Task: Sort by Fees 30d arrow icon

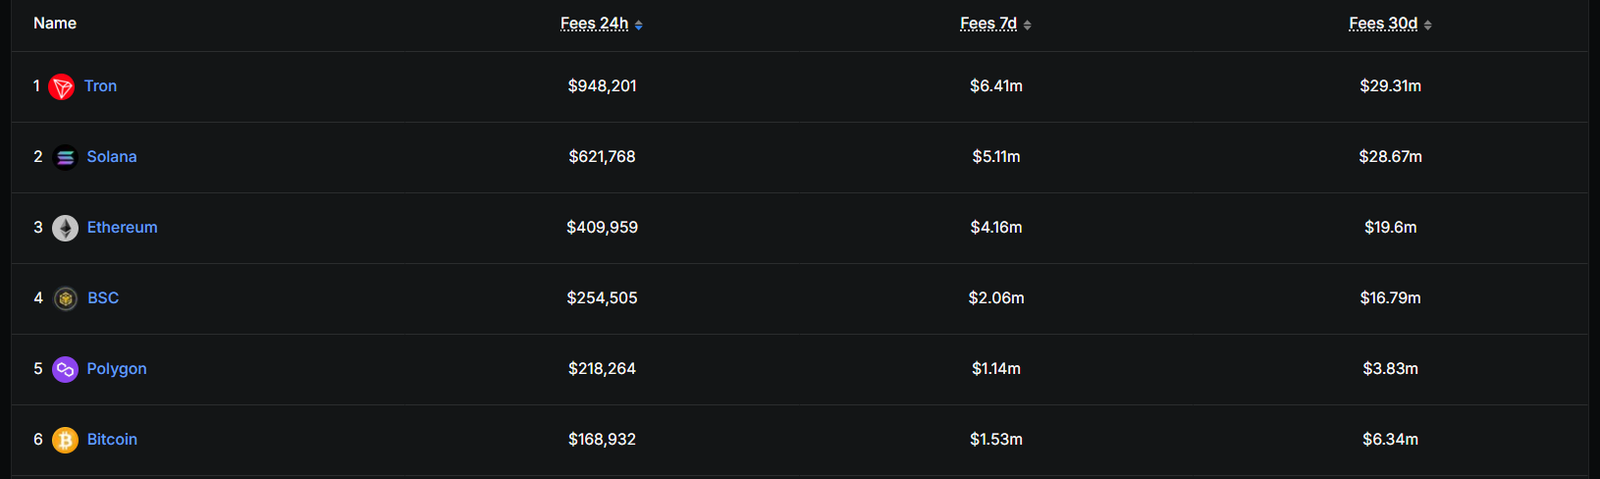Action: click(x=1428, y=25)
